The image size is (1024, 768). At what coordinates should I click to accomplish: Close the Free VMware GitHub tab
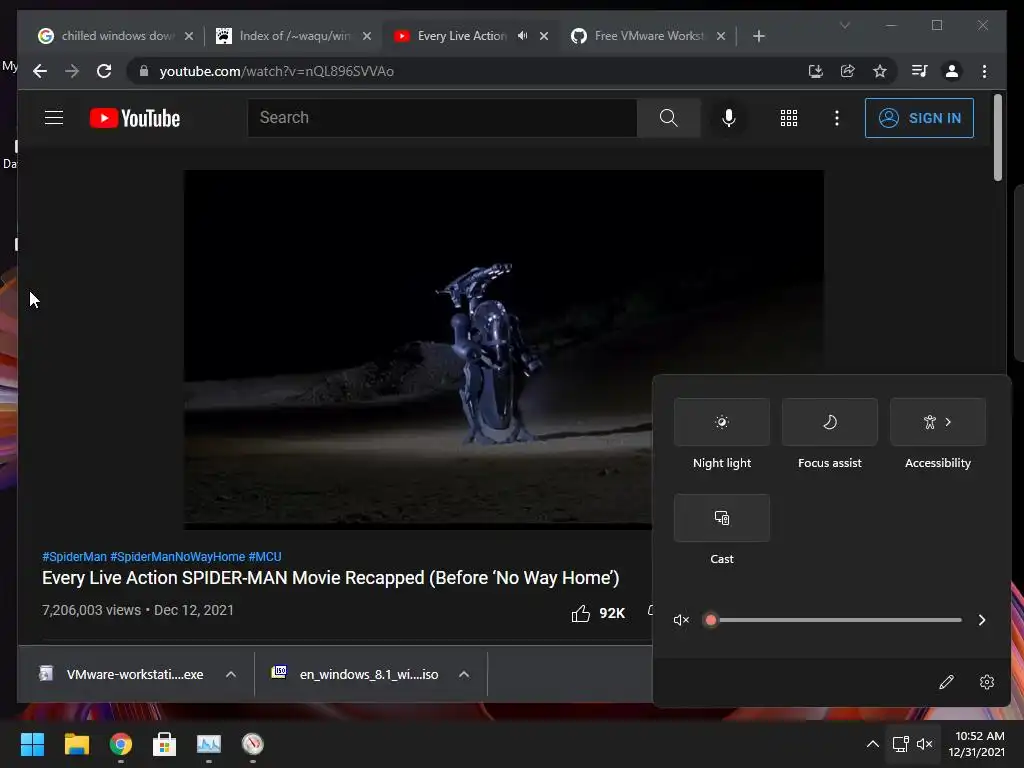tap(721, 36)
